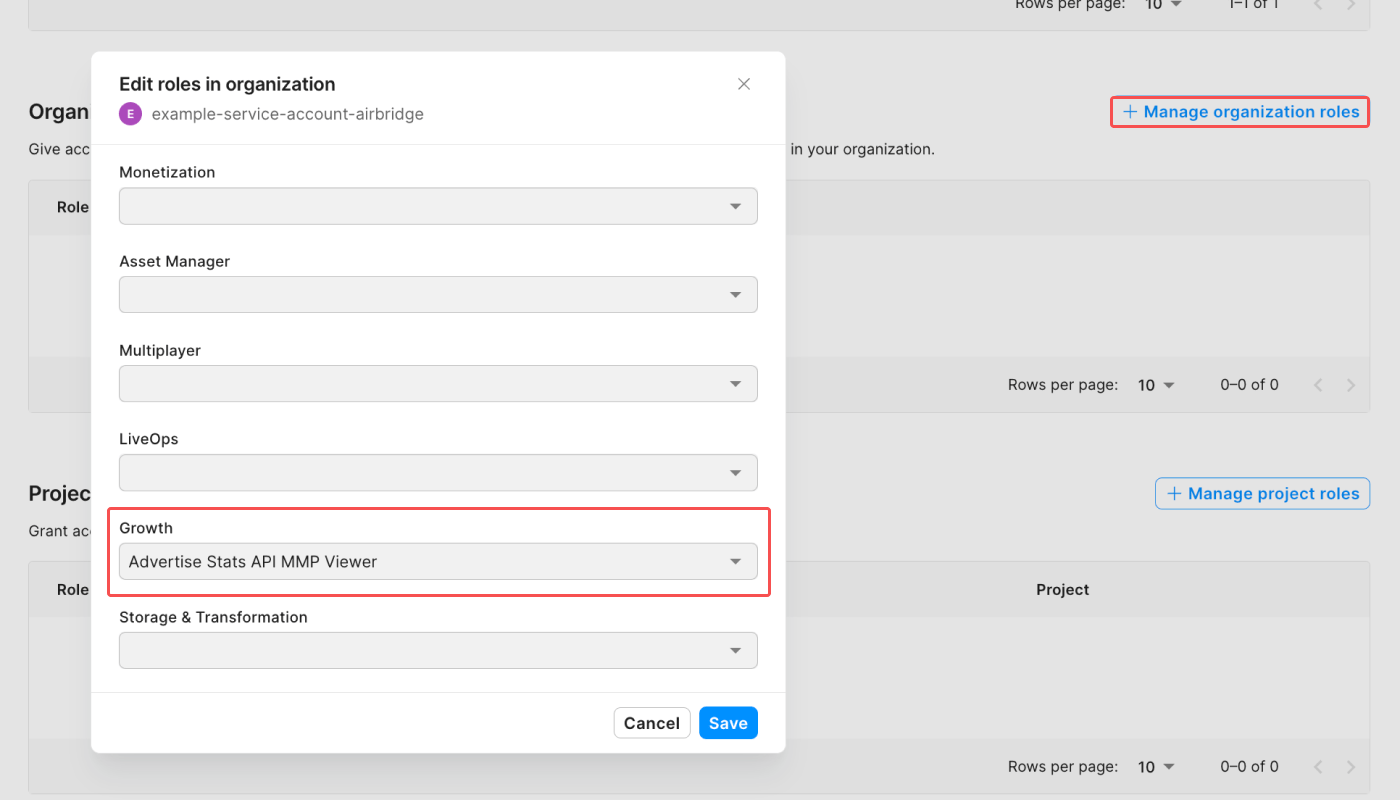The height and width of the screenshot is (800, 1400).
Task: Click the LiveOps field label
Action: [x=149, y=439]
